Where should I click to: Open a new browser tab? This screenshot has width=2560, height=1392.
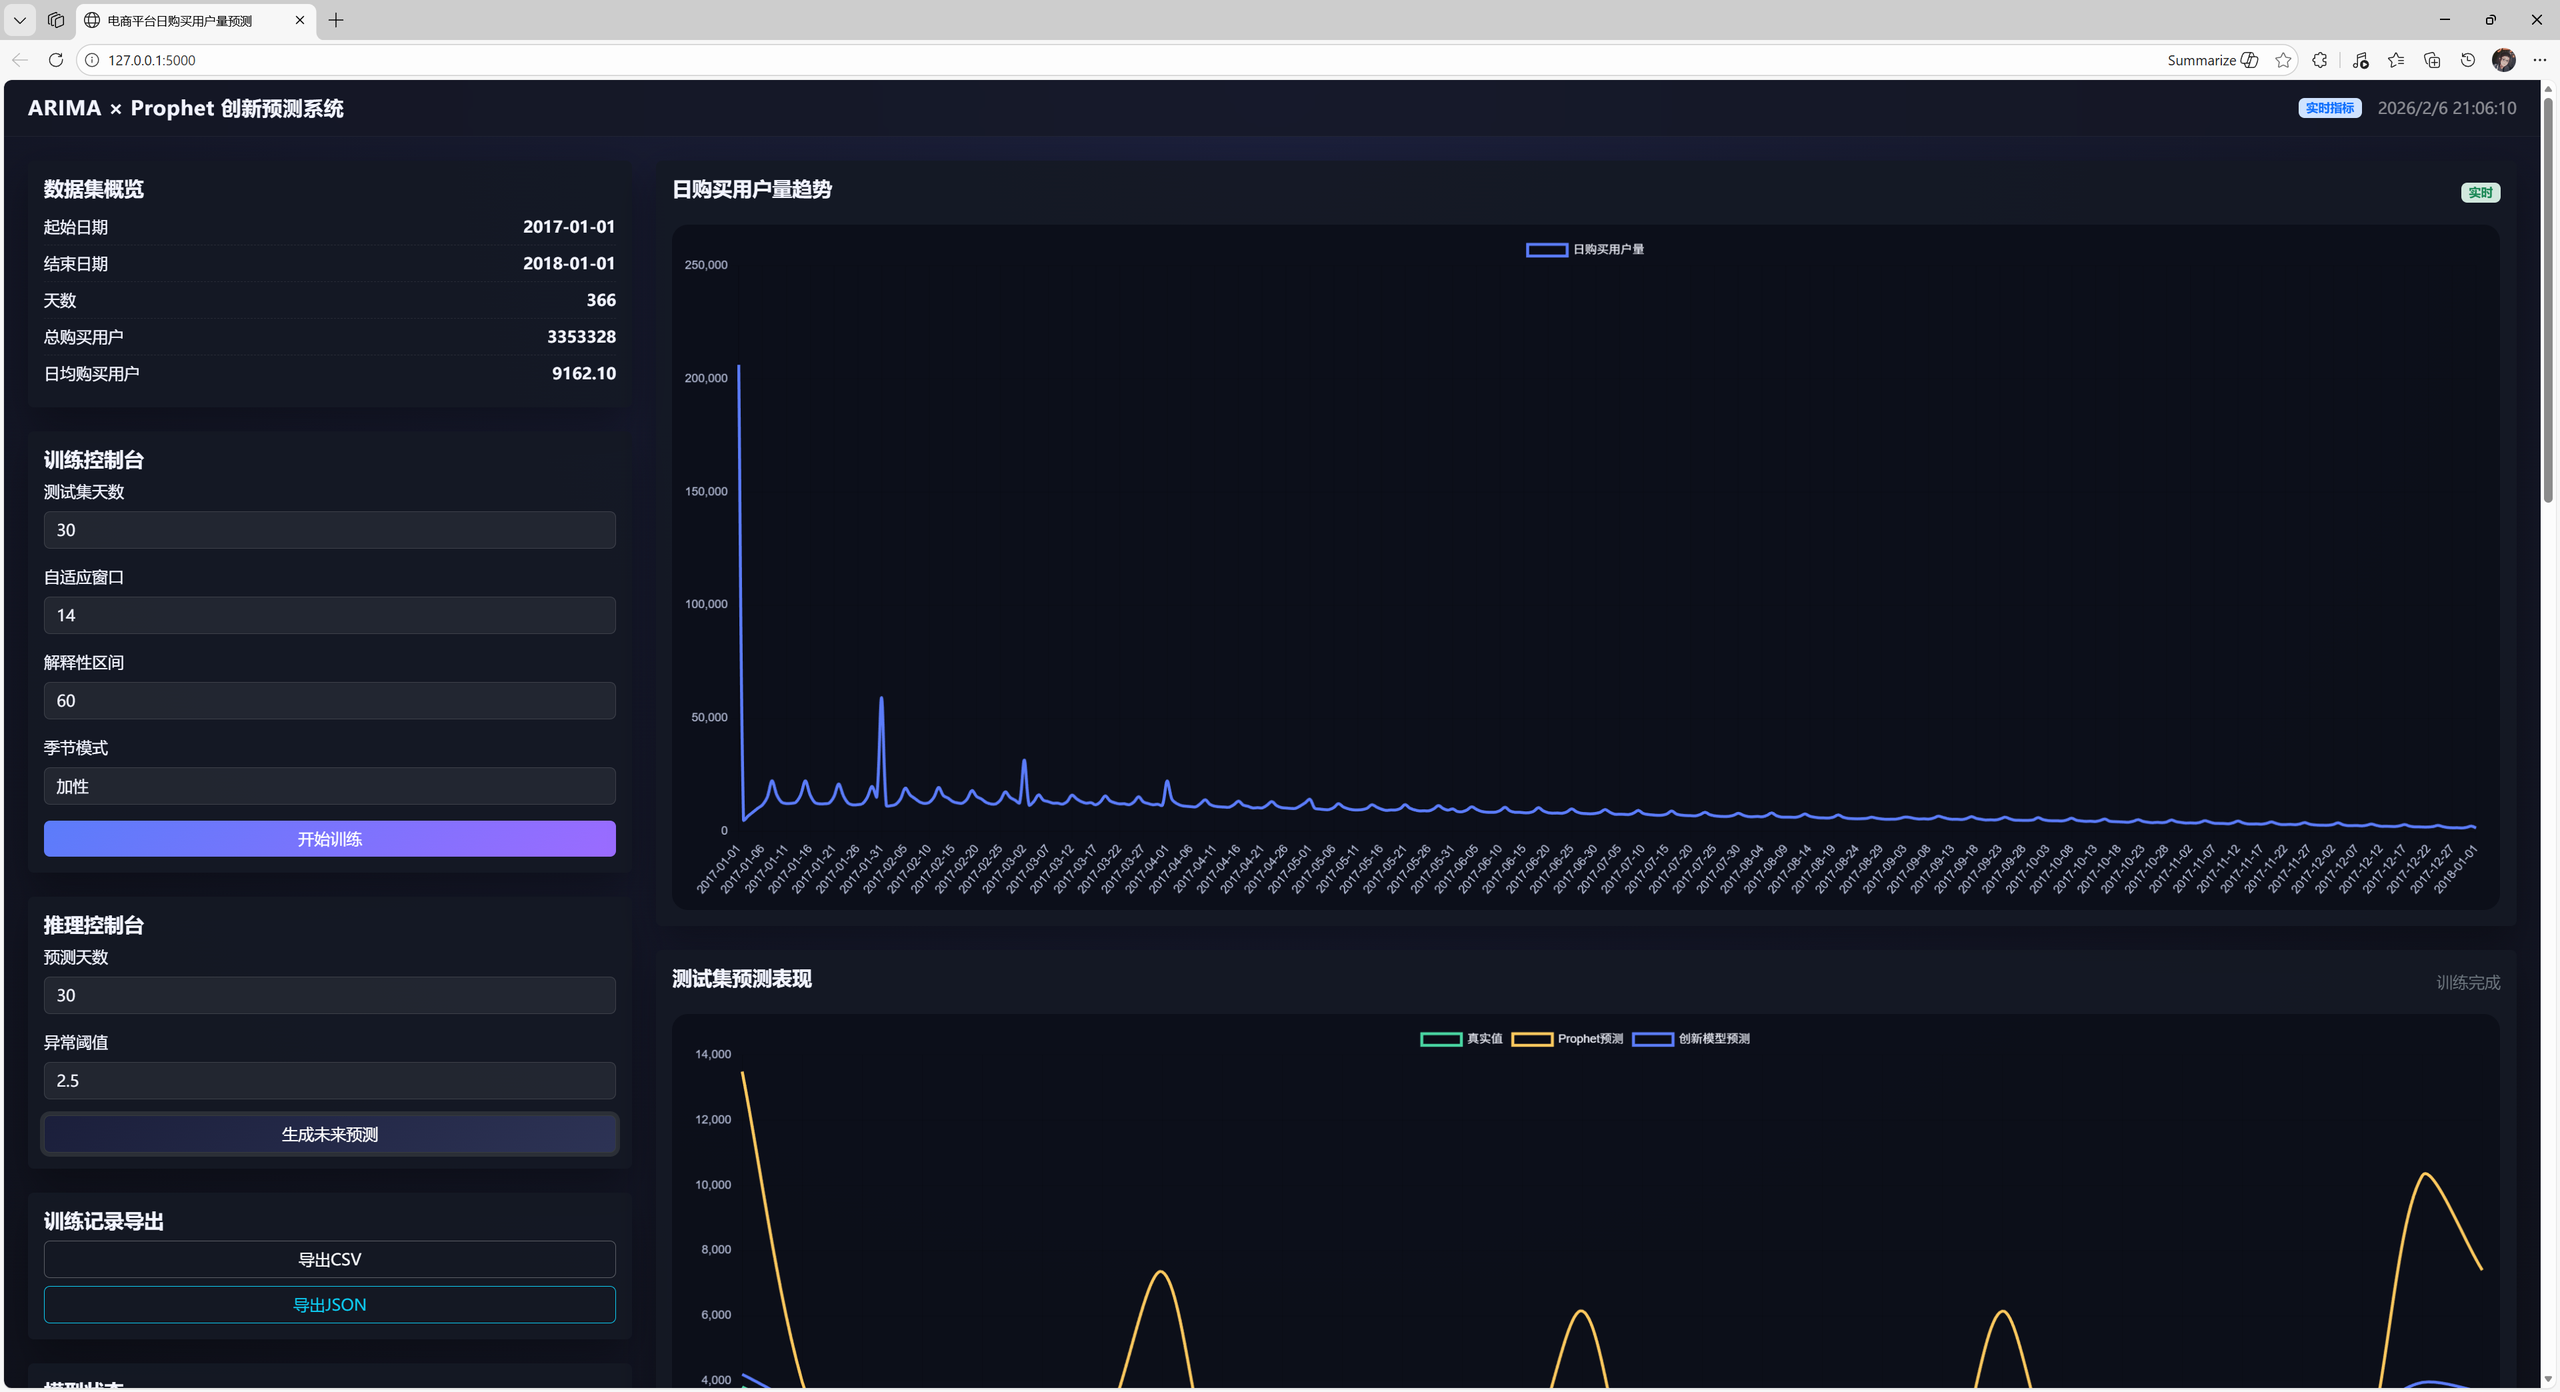tap(336, 20)
